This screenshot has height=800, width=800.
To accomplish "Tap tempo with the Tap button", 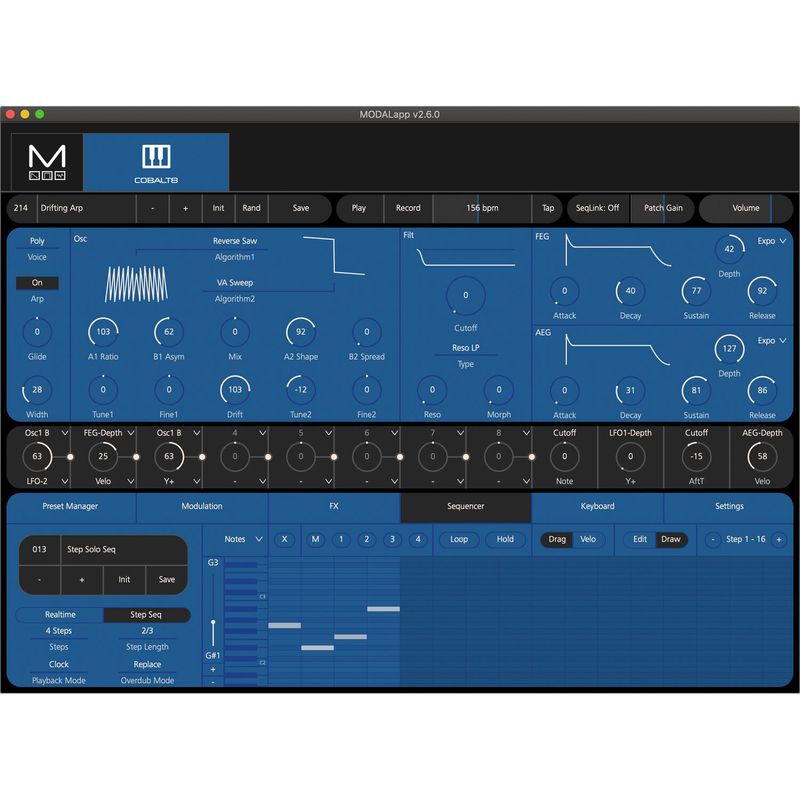I will pos(547,208).
